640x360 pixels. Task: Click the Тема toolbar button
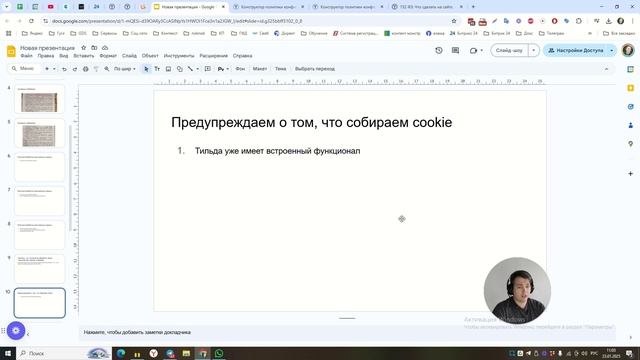[280, 69]
